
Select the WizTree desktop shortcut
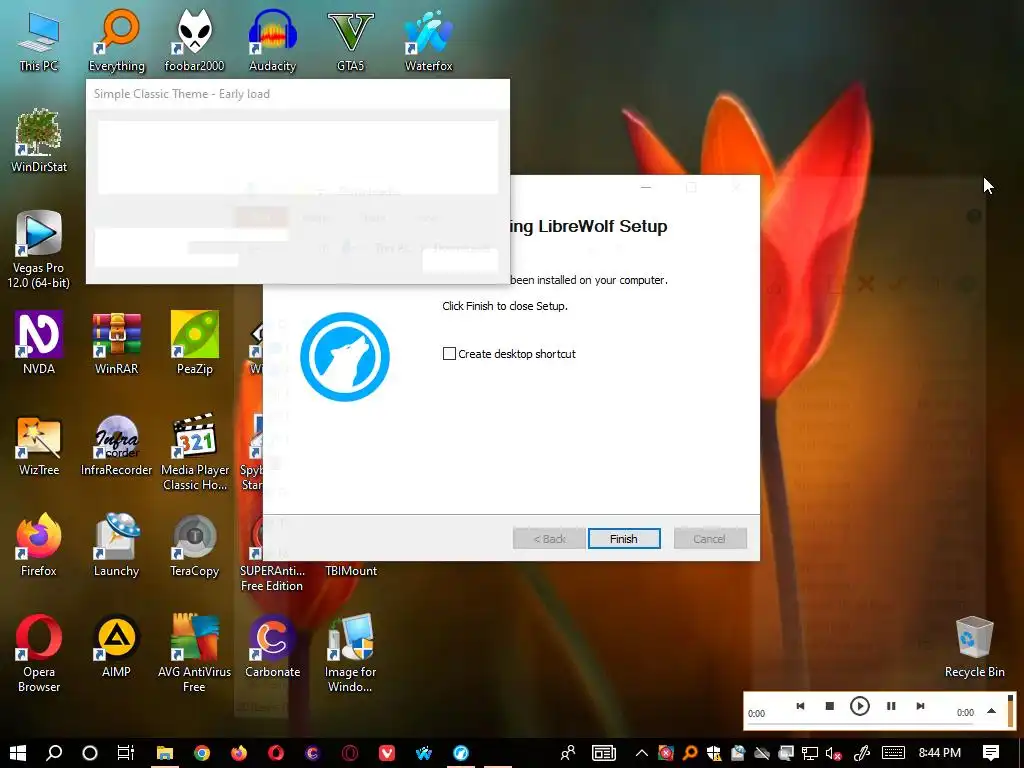click(x=39, y=444)
